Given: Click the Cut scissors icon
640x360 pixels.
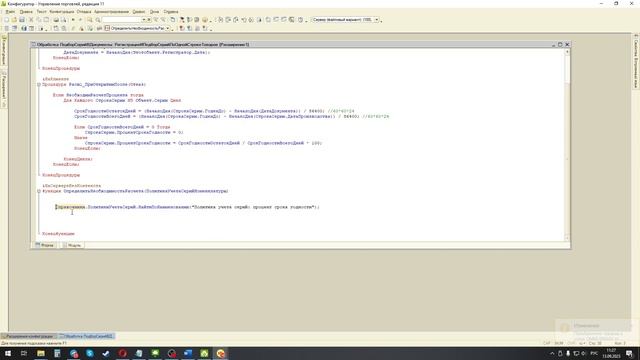Looking at the screenshot, I should click(x=31, y=20).
